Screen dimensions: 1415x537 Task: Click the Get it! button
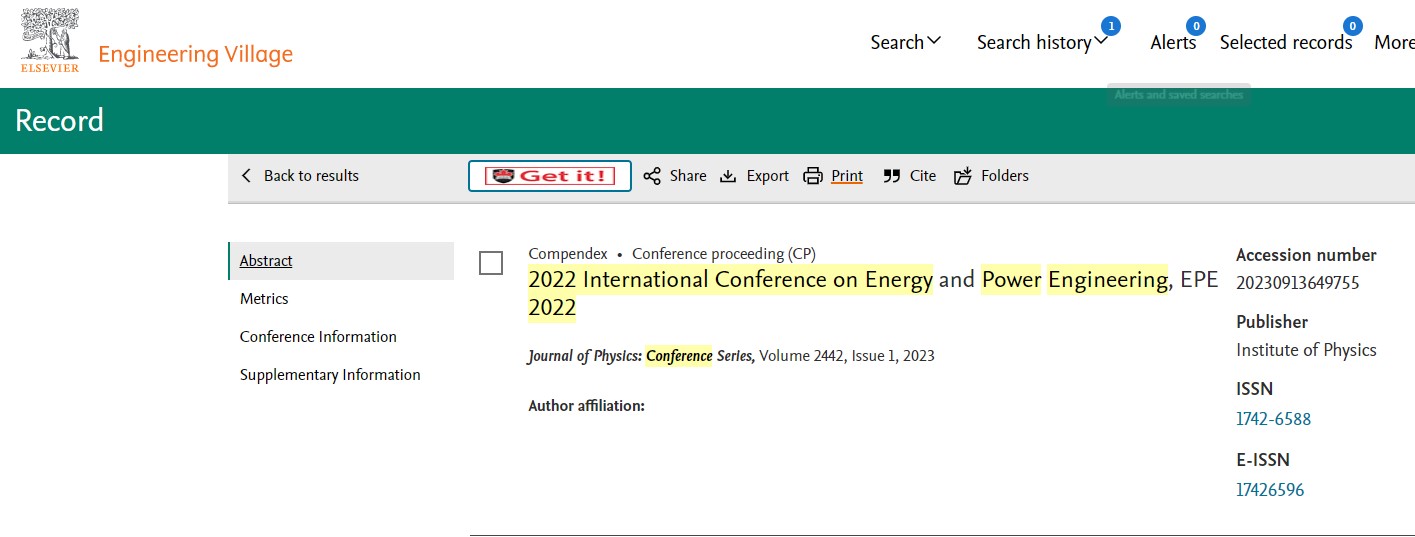point(550,176)
